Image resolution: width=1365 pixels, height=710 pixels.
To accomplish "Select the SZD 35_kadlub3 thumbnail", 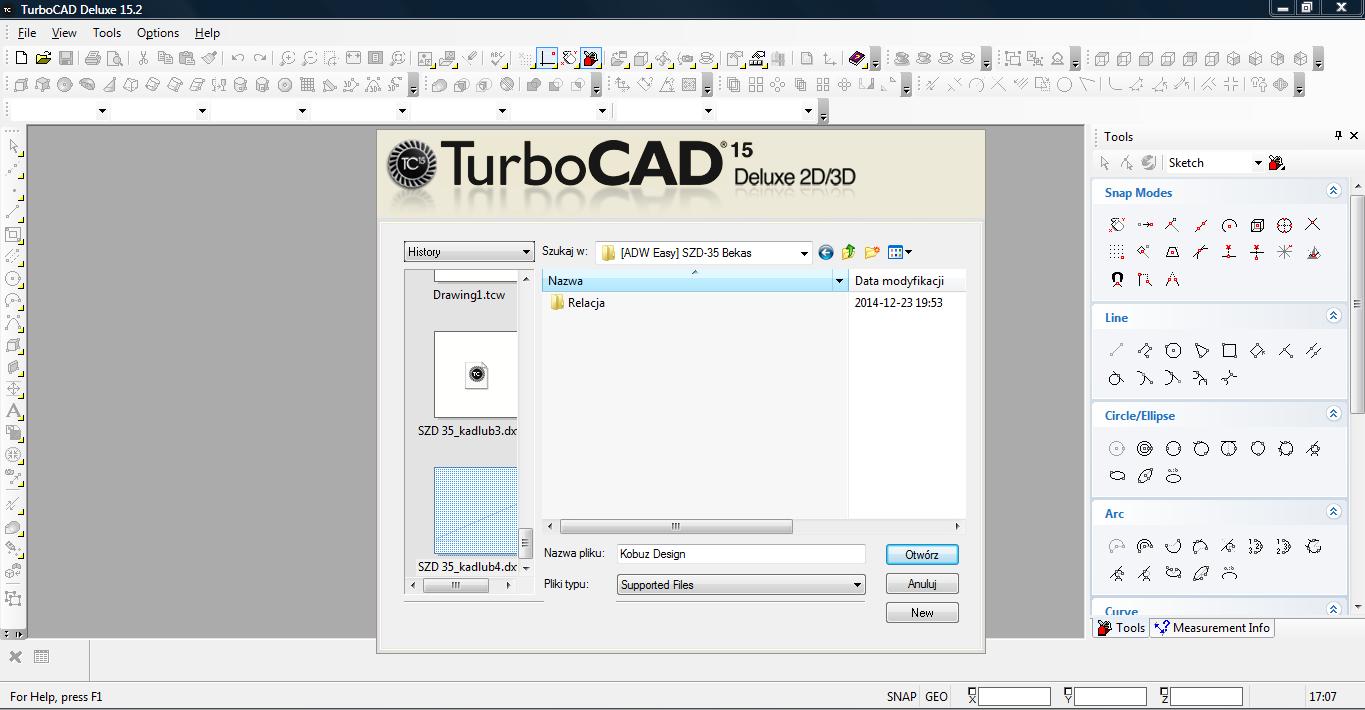I will pos(475,375).
